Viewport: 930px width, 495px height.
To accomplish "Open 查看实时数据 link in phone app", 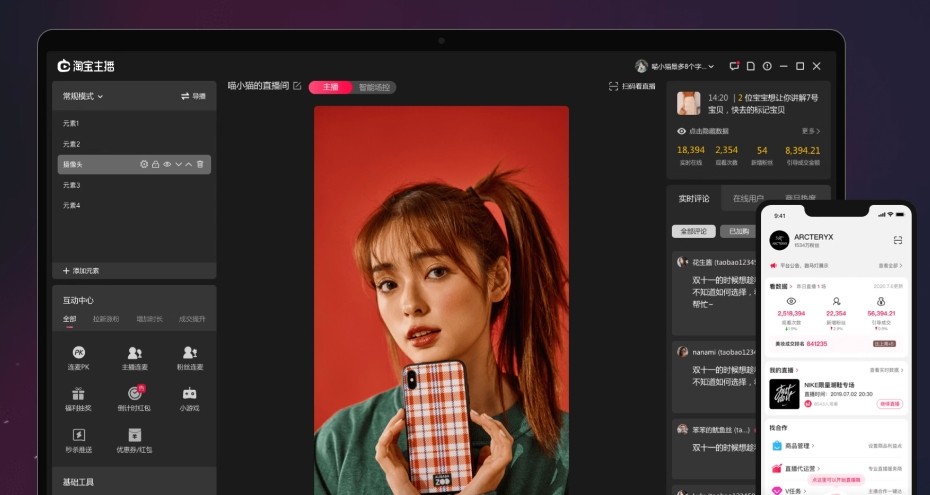I will (887, 370).
